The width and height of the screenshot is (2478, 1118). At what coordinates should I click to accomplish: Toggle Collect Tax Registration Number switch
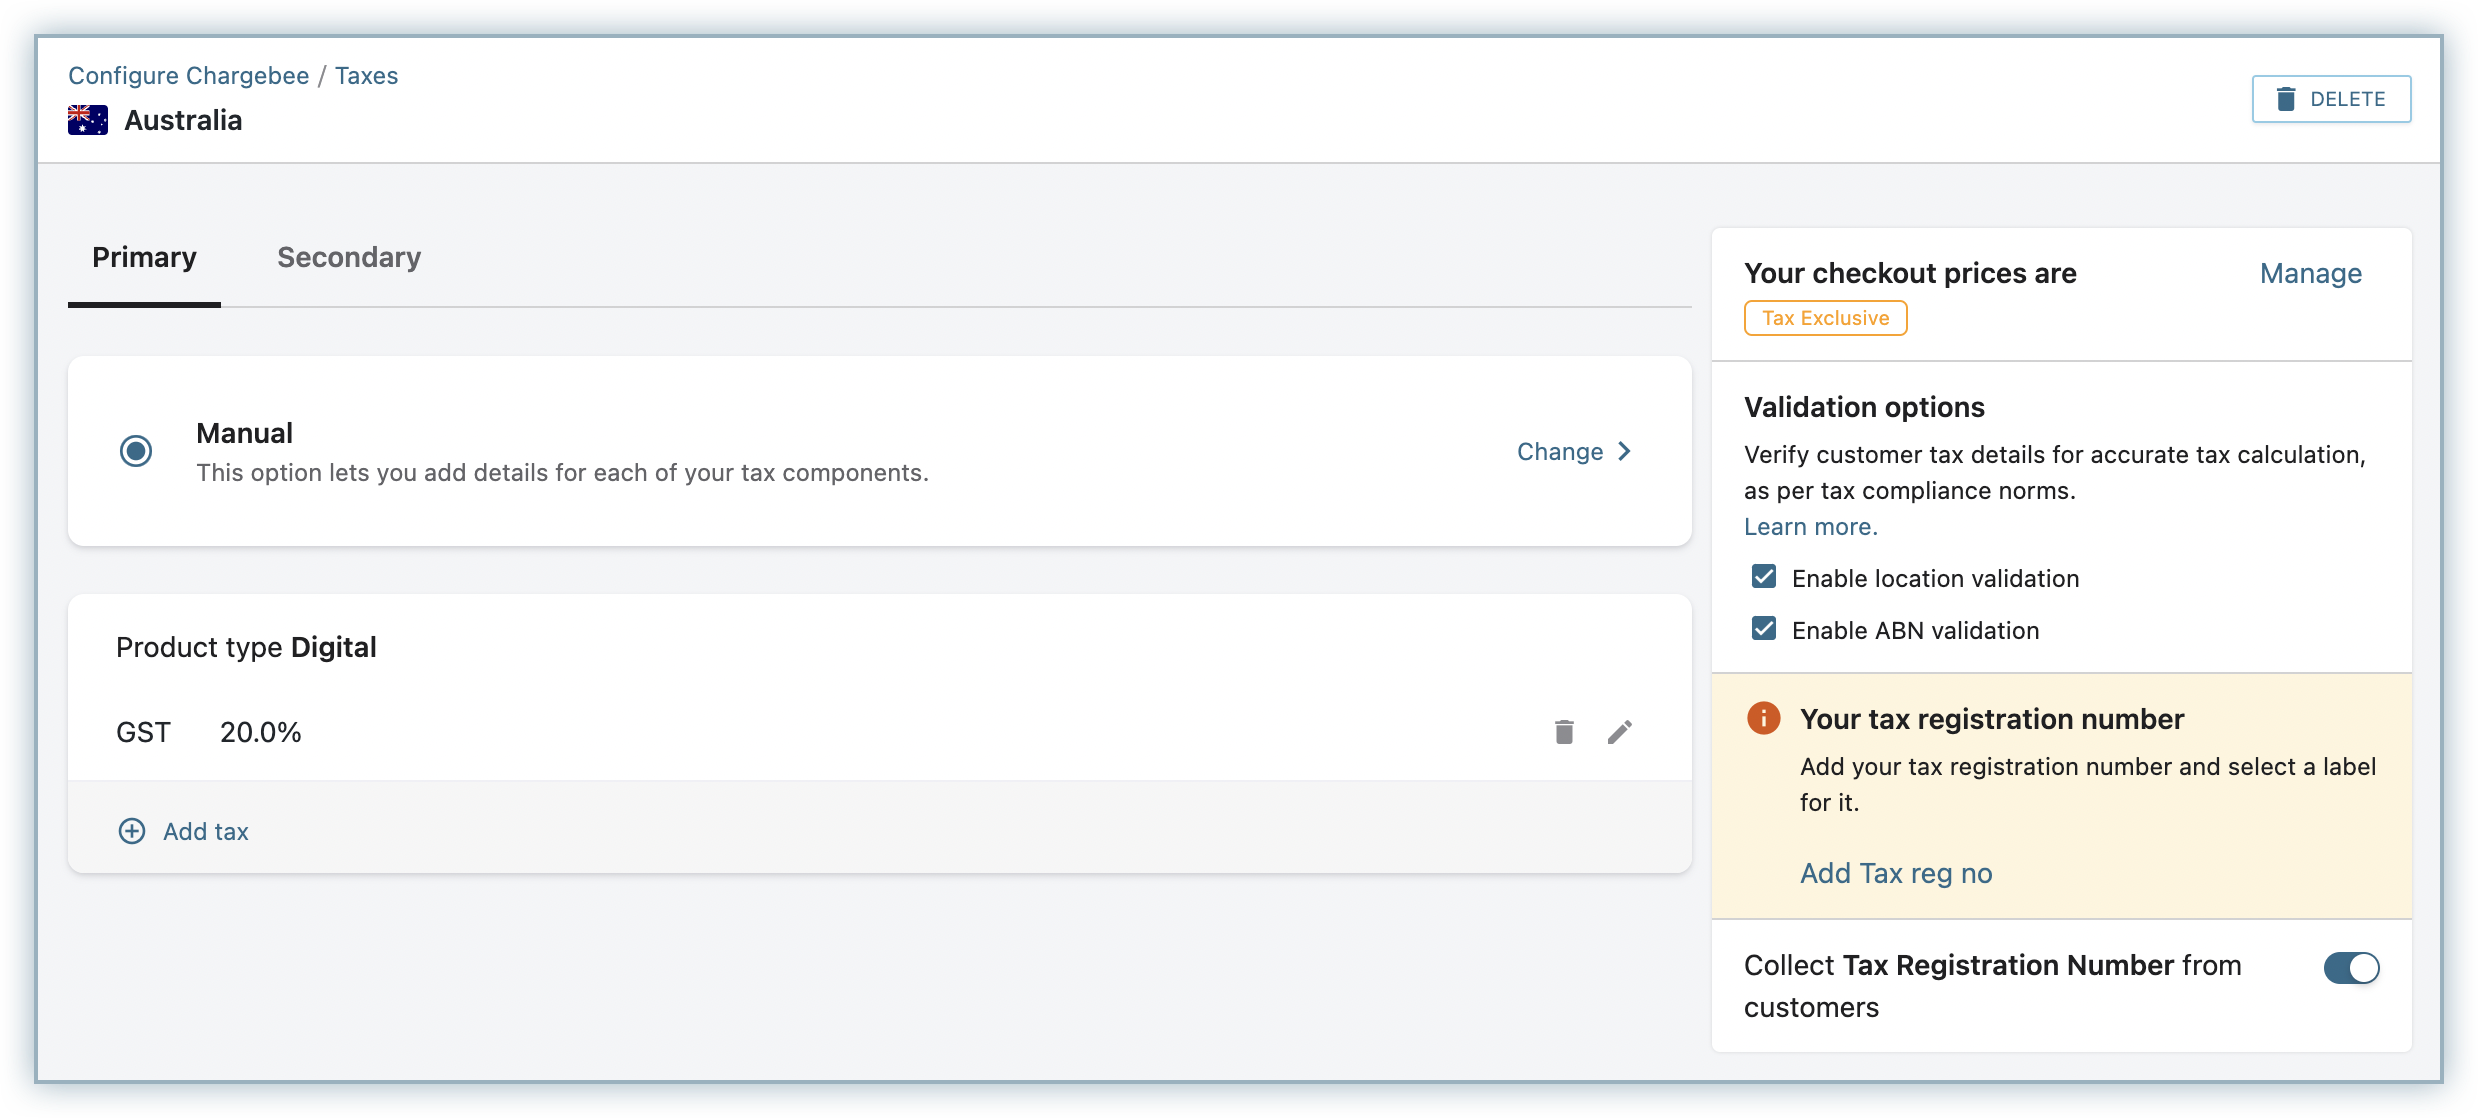pyautogui.click(x=2351, y=967)
